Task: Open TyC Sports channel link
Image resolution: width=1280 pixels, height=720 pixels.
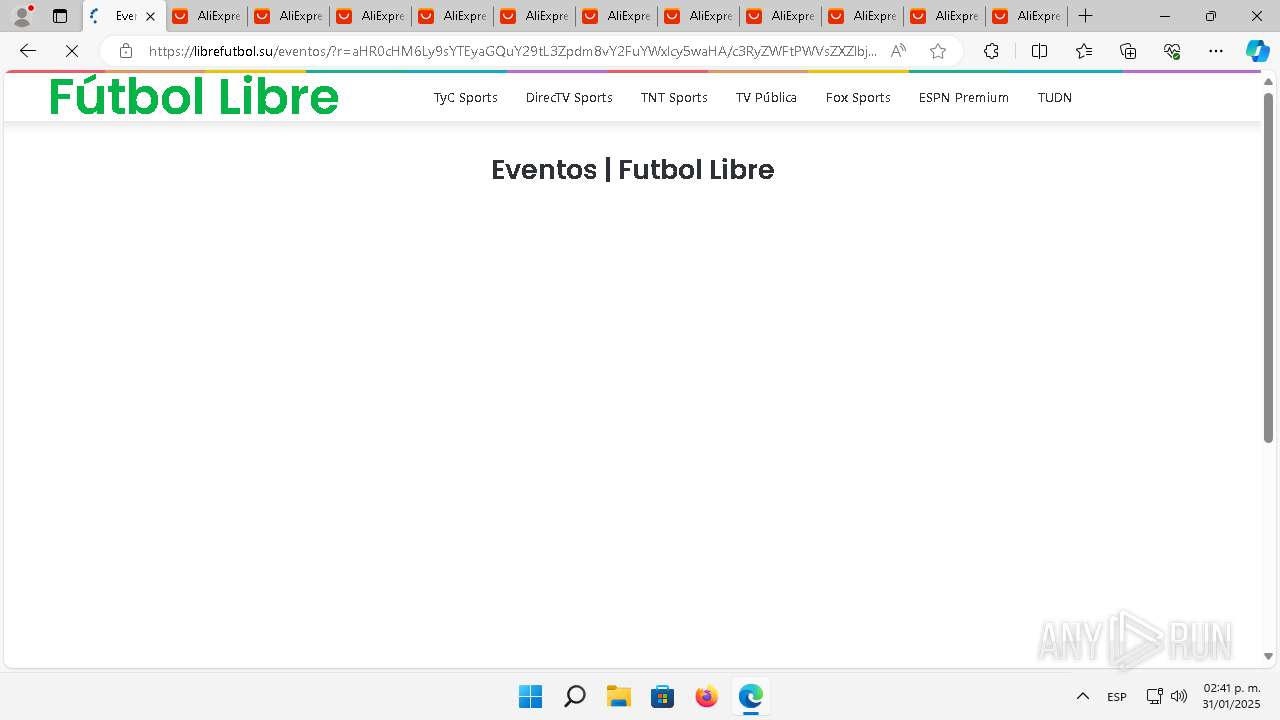Action: [x=465, y=97]
